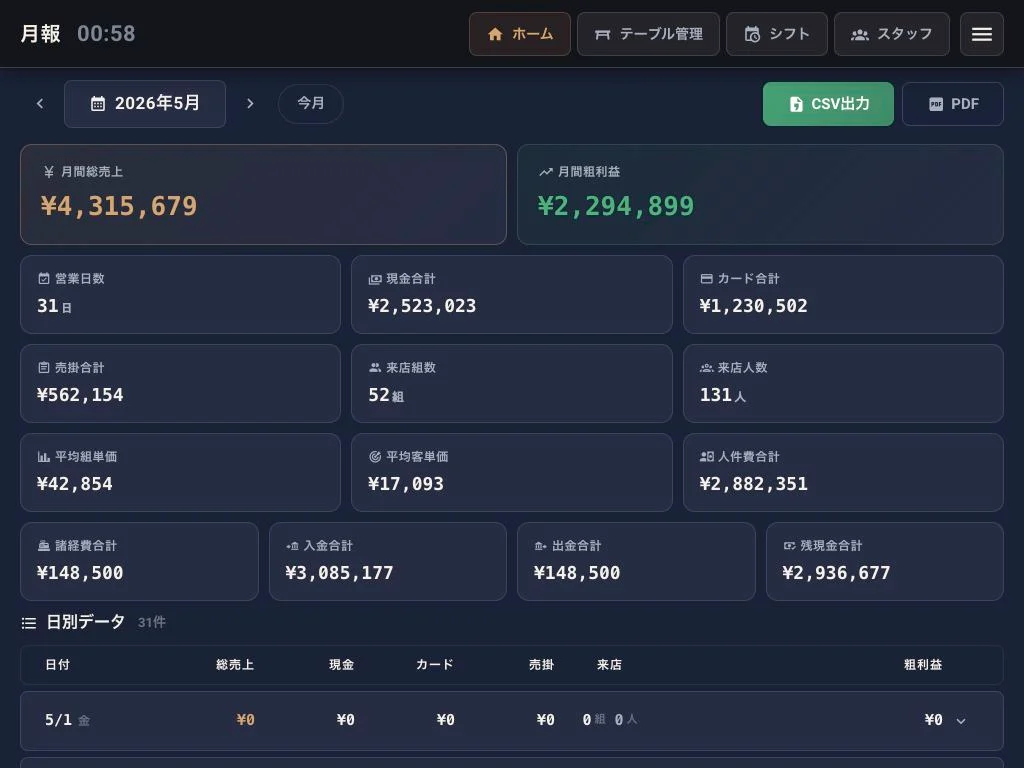Click the group icon beside 来店人数
1024x768 pixels.
point(706,368)
